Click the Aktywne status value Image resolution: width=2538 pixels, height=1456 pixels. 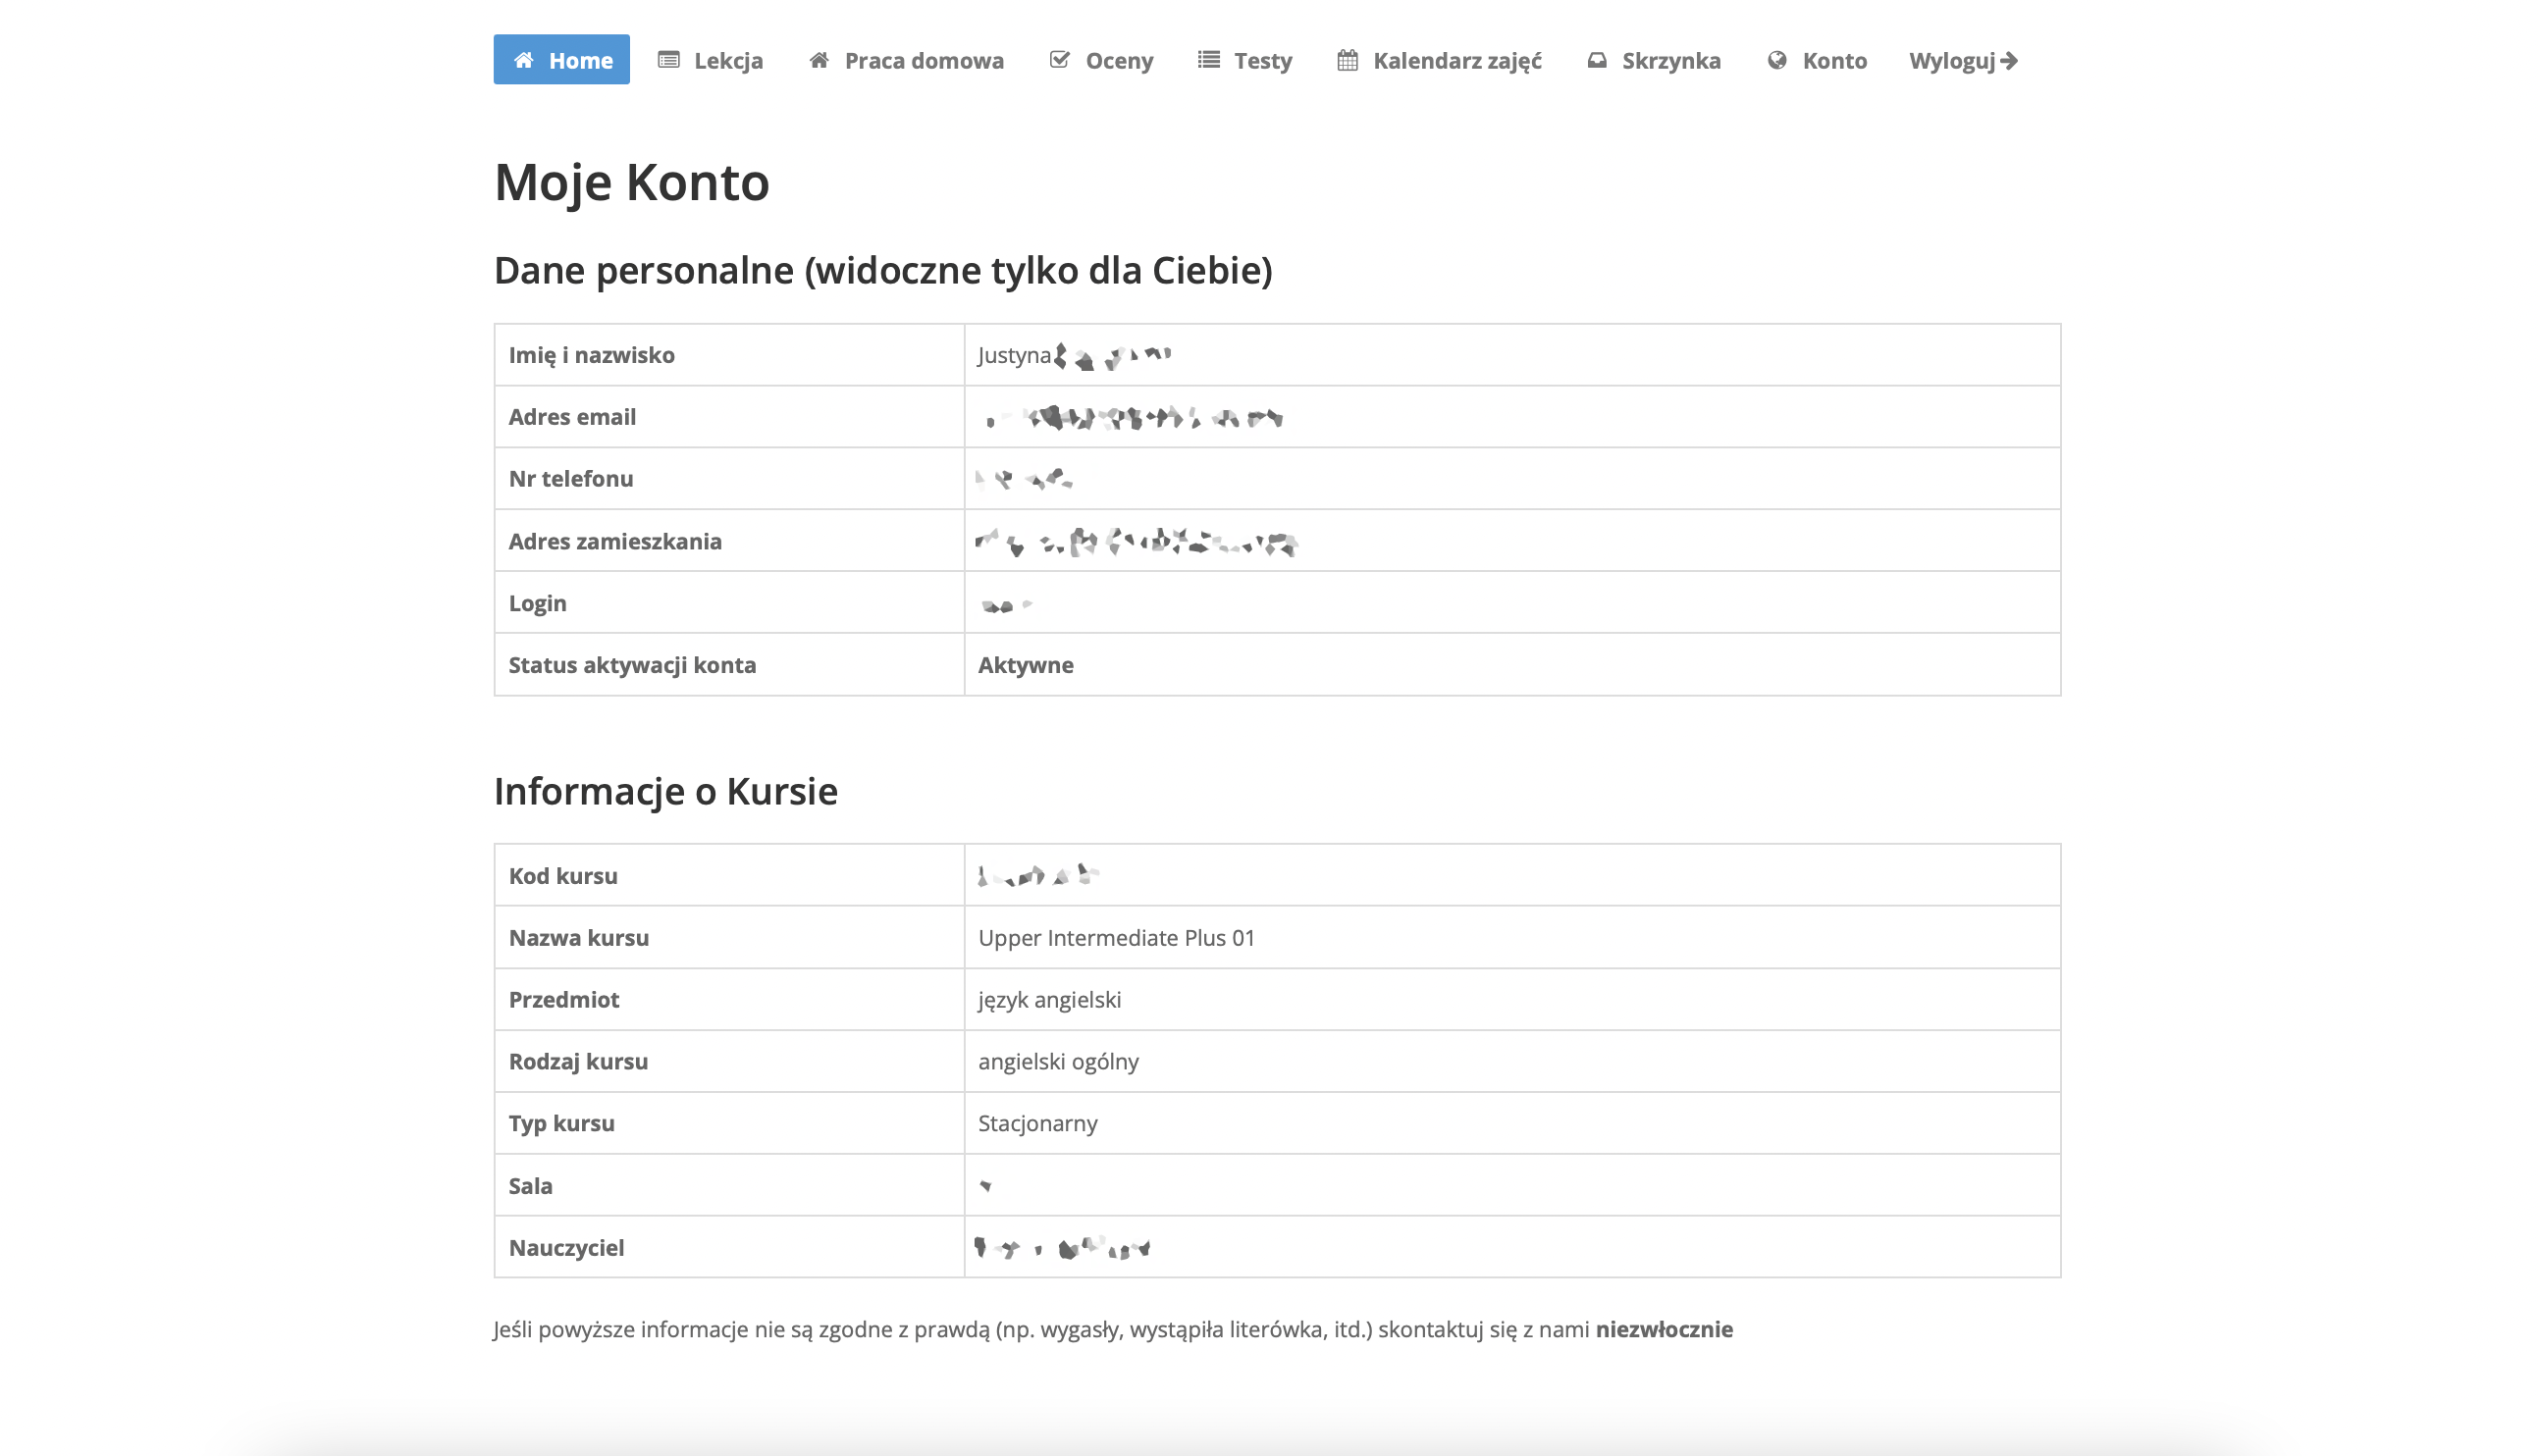pos(1025,665)
